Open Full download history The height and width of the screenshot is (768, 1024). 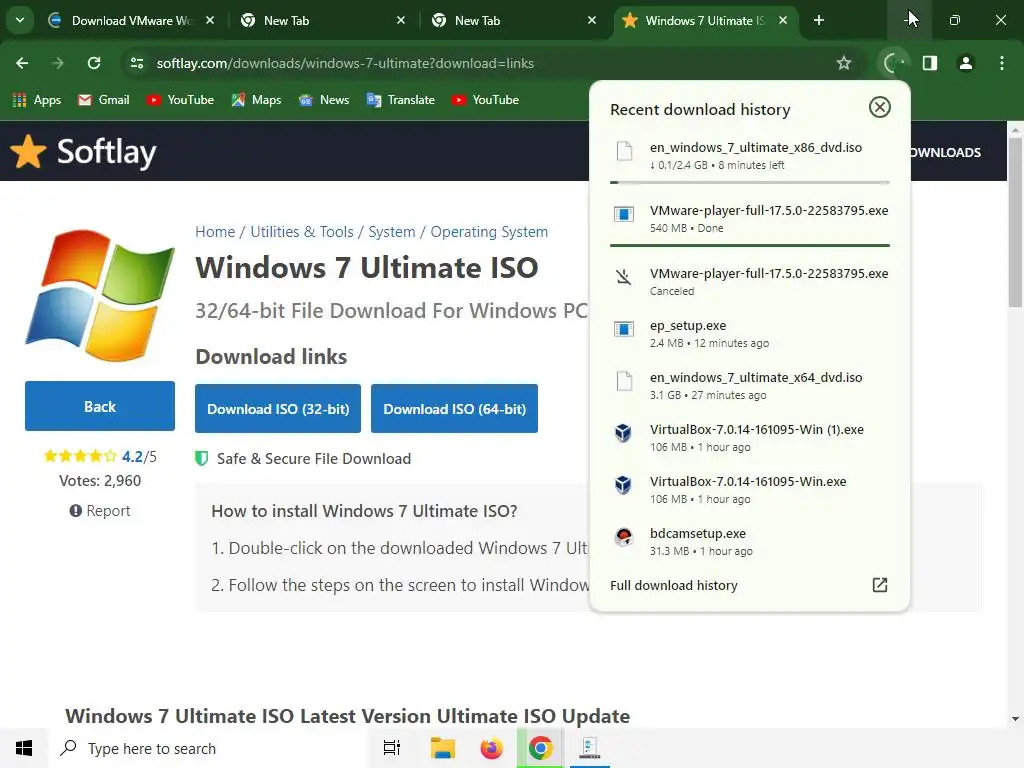(750, 585)
